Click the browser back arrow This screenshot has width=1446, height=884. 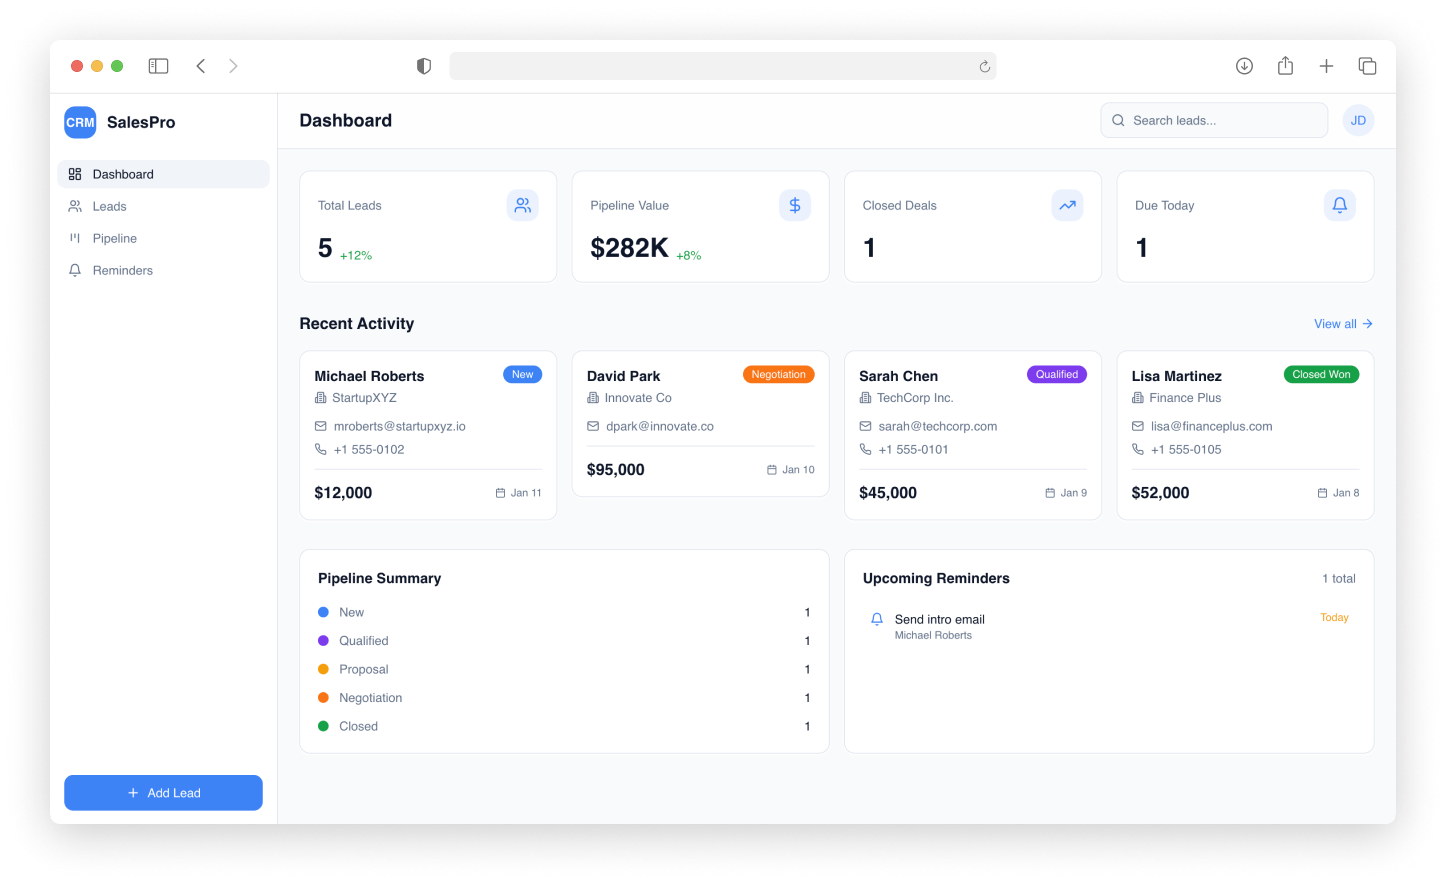pos(201,66)
